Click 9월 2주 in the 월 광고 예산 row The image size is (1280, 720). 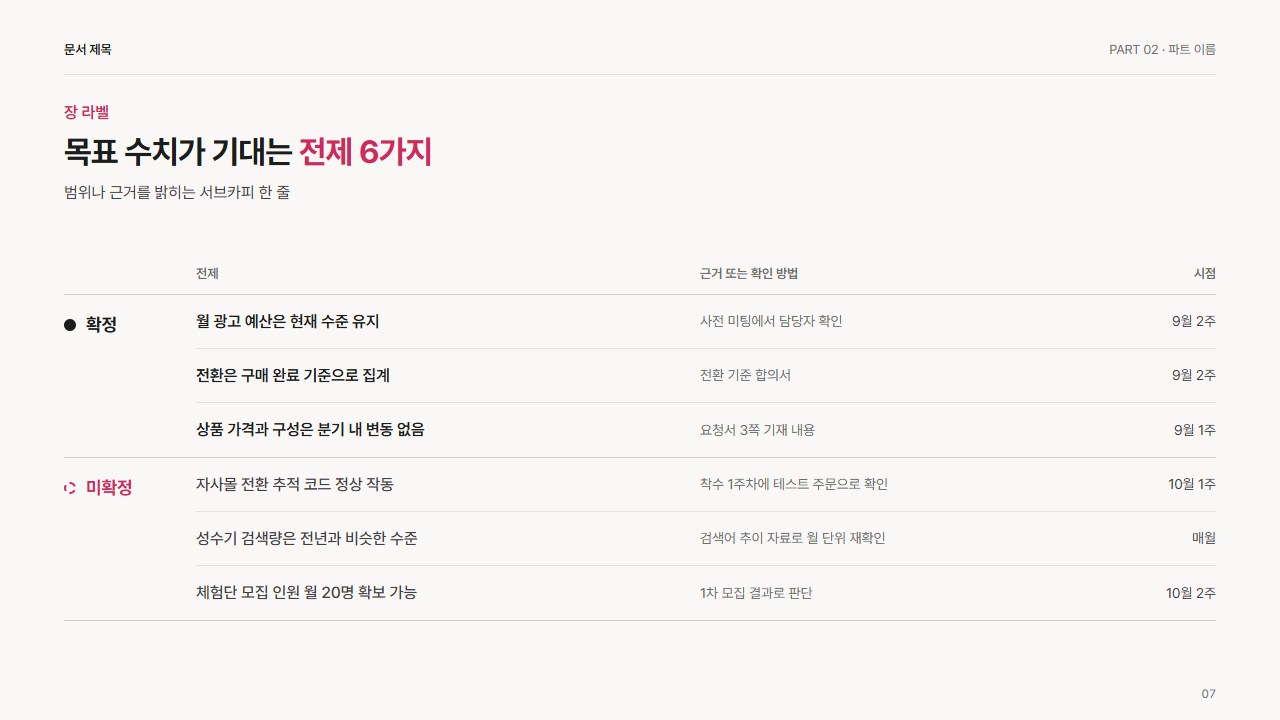pos(1194,321)
